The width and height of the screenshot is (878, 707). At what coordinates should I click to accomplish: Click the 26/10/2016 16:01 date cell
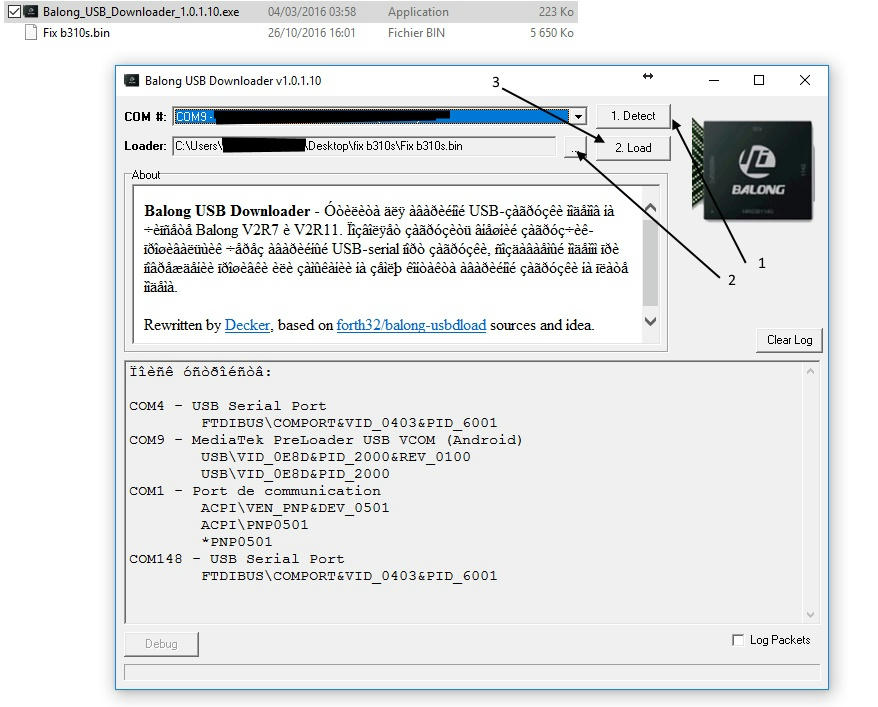coord(311,33)
